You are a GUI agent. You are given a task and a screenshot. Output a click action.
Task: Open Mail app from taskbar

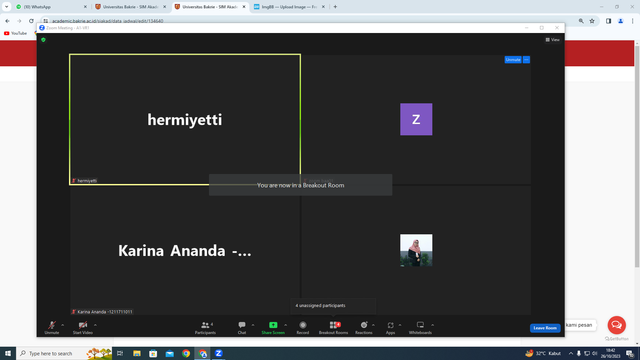tap(169, 353)
